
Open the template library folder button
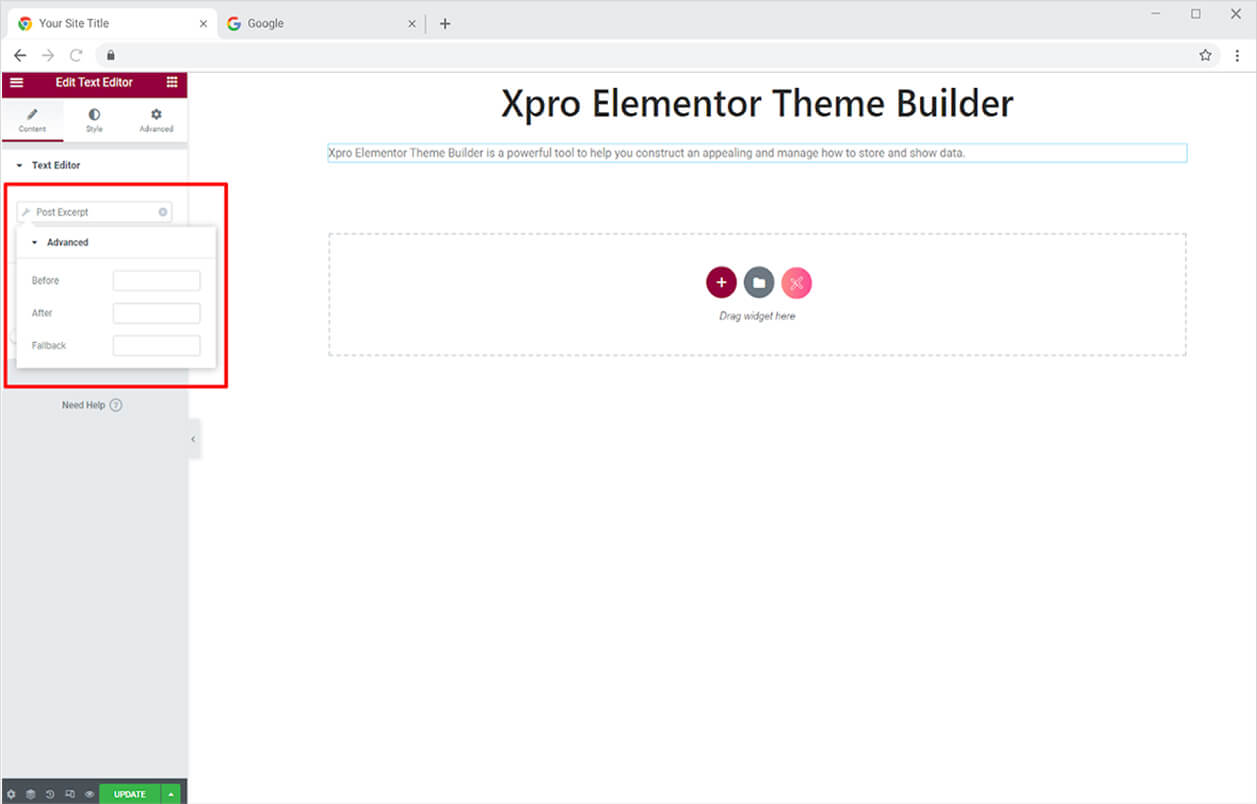click(759, 283)
